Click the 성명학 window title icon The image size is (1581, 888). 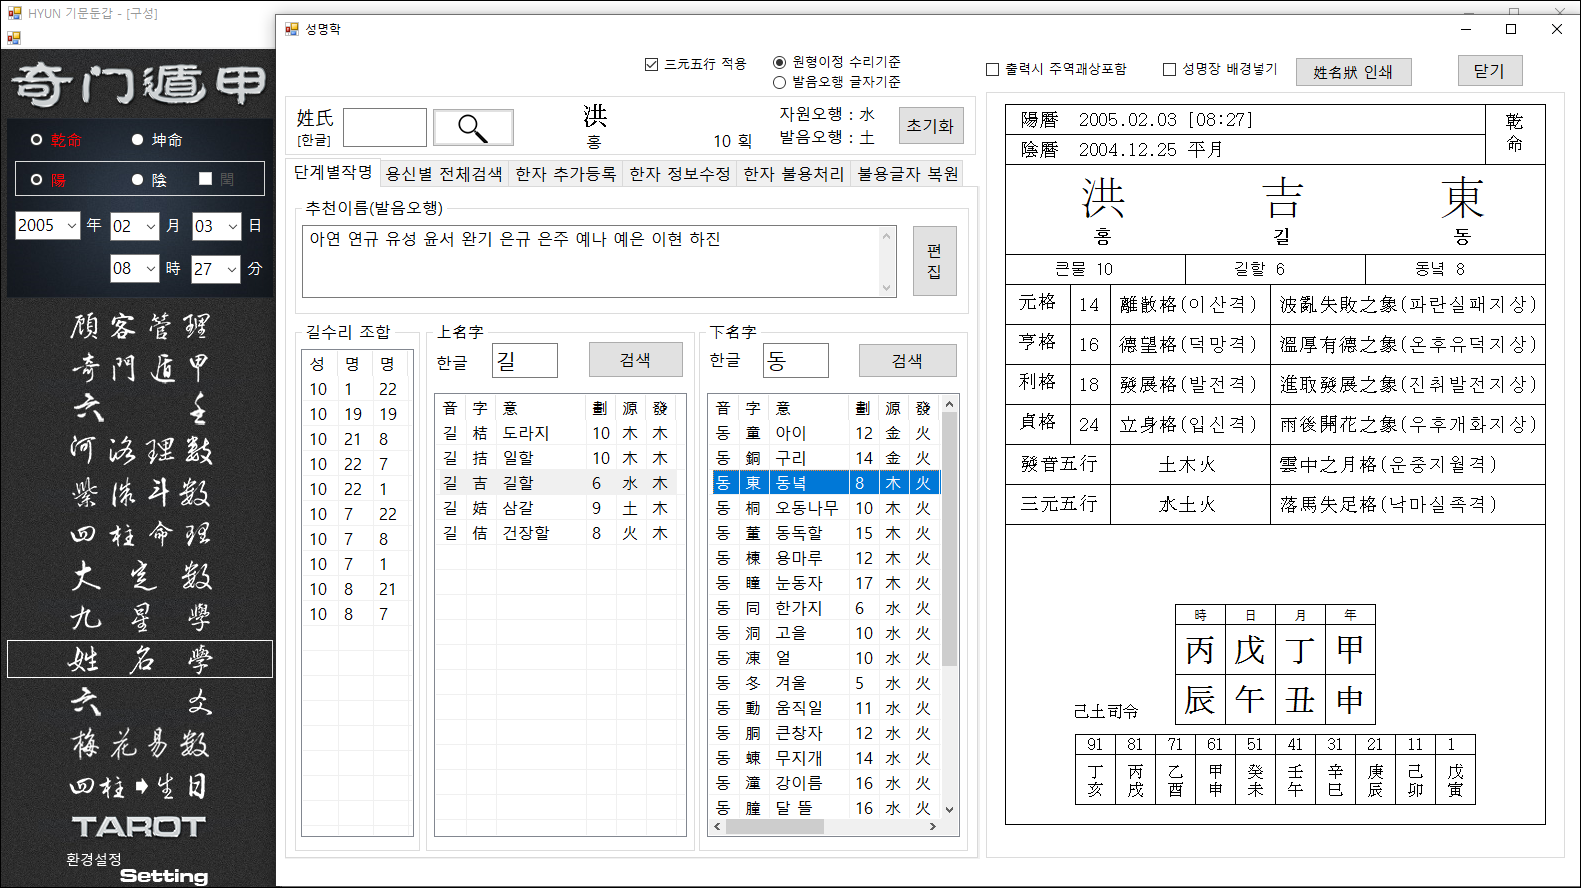[x=292, y=29]
